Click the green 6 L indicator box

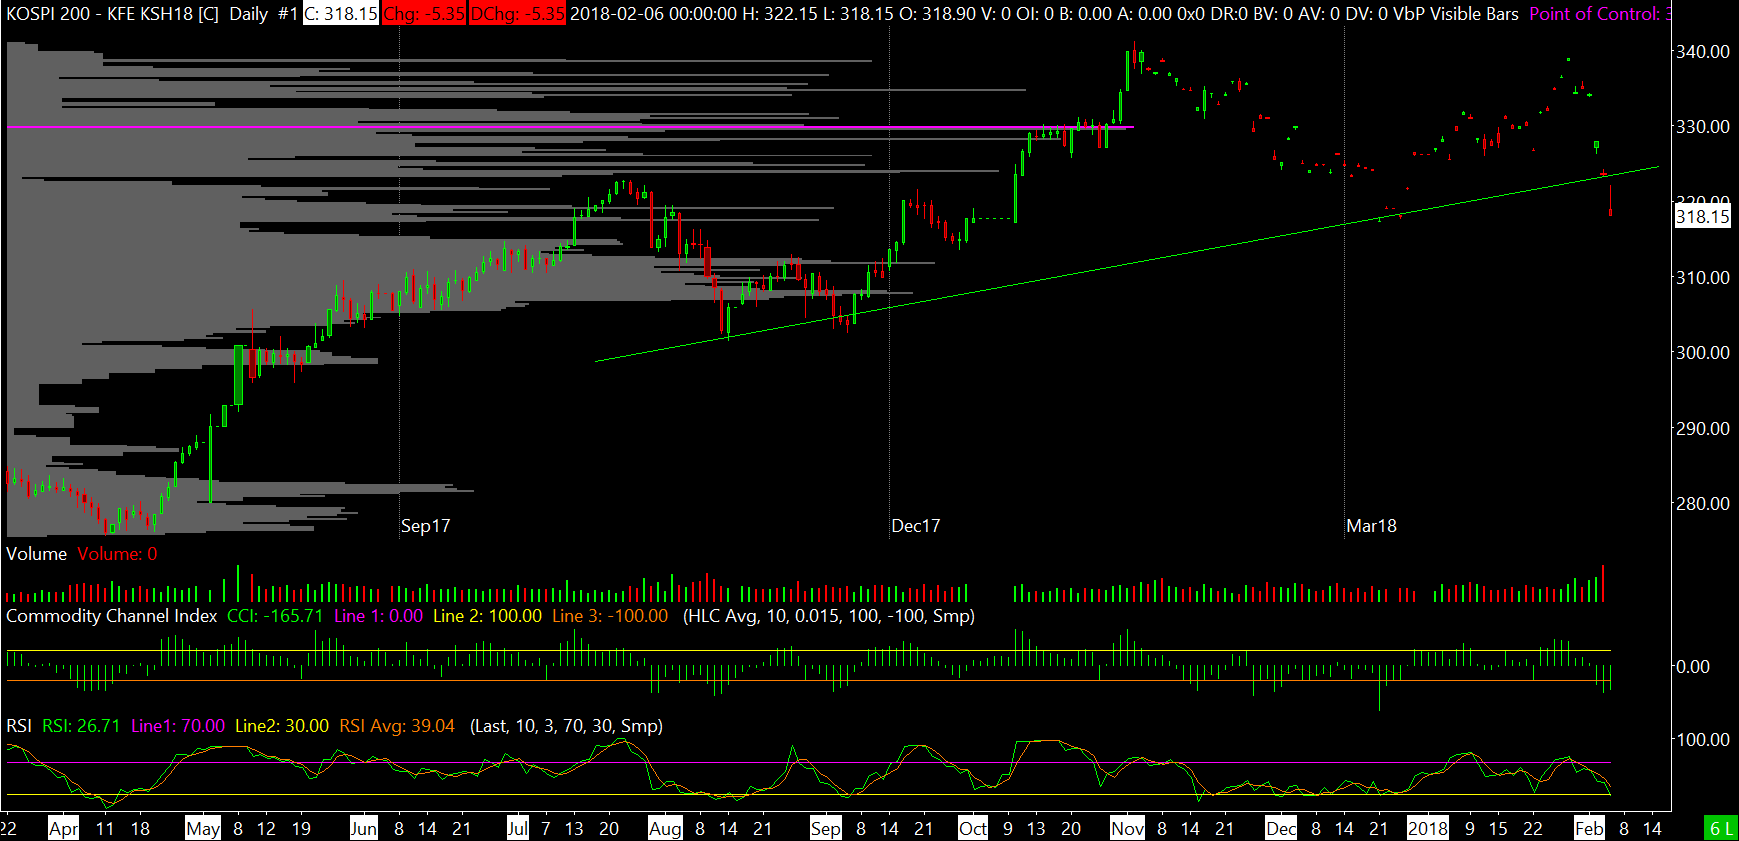[1721, 829]
